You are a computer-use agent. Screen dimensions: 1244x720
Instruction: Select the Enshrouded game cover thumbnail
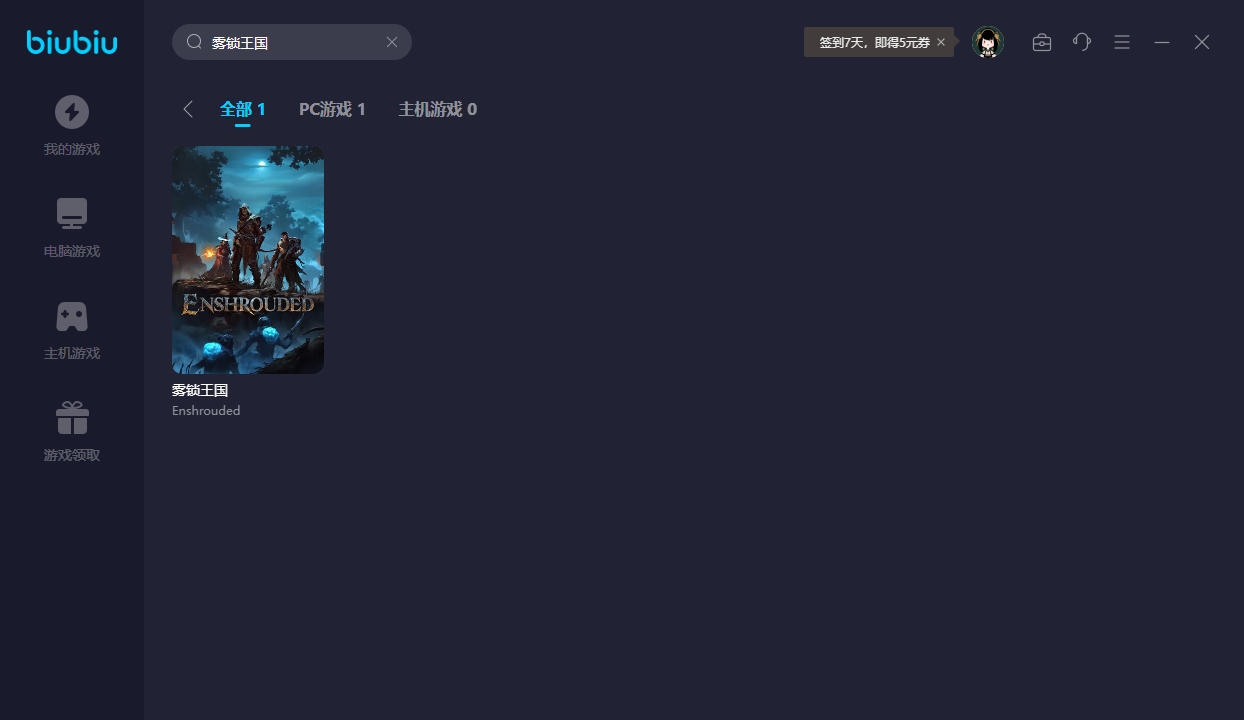248,260
